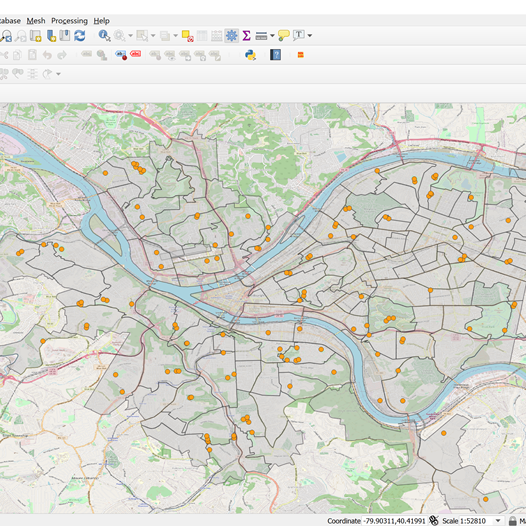Click Zoom Last magnifier icon

(x=6, y=36)
